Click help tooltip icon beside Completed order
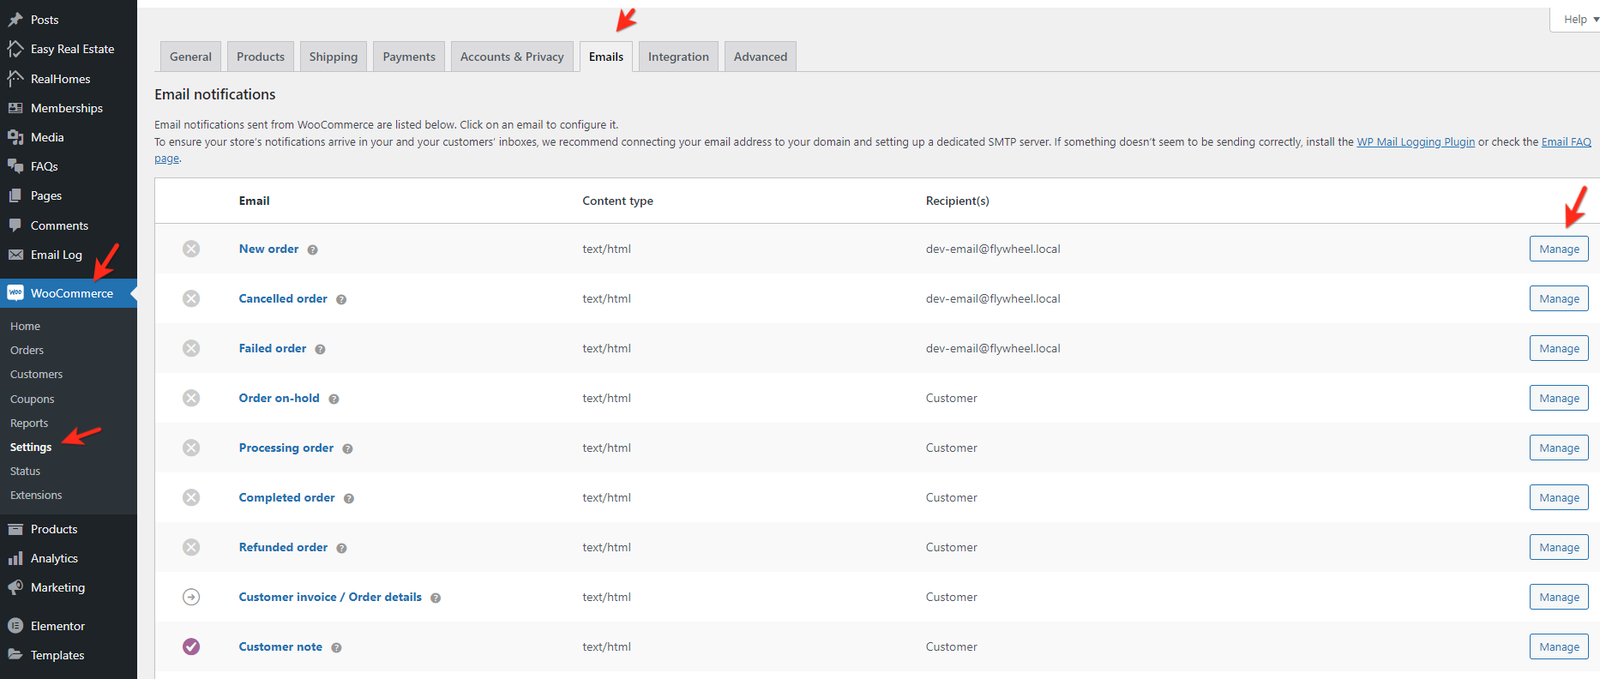The width and height of the screenshot is (1600, 679). point(349,498)
